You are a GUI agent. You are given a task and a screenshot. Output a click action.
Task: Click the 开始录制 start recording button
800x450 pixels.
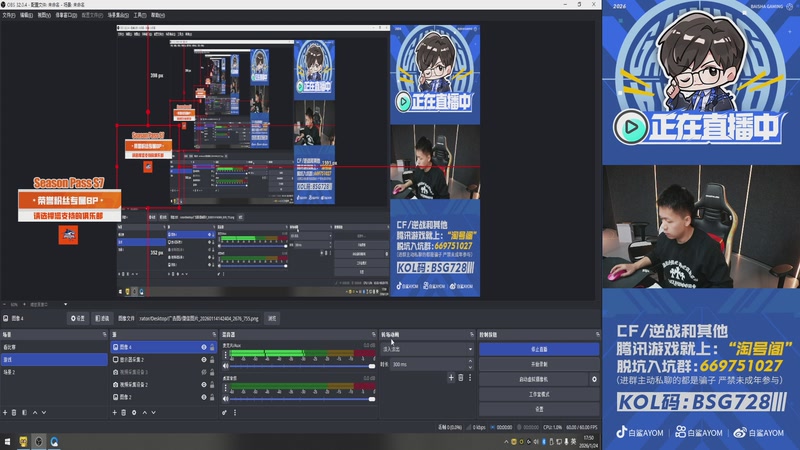539,364
